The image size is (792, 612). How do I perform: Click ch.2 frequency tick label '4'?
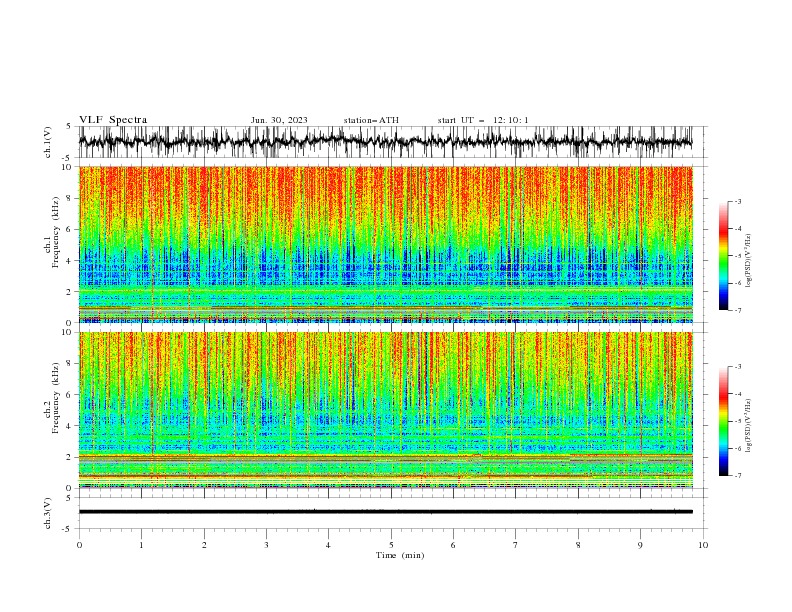70,426
